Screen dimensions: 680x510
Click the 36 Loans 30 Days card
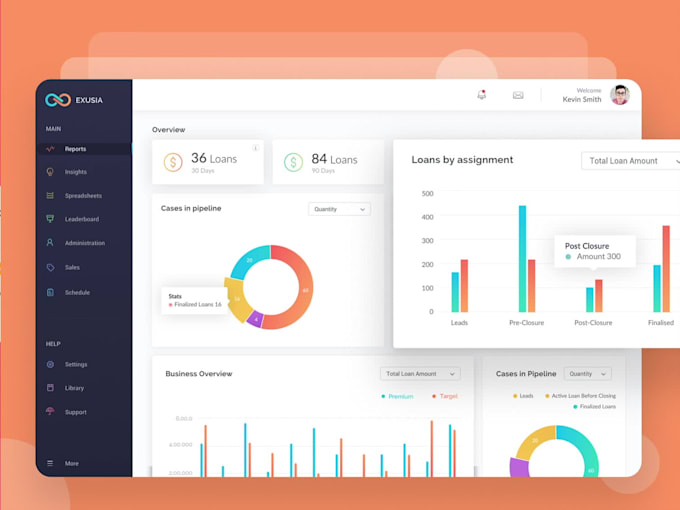click(208, 162)
